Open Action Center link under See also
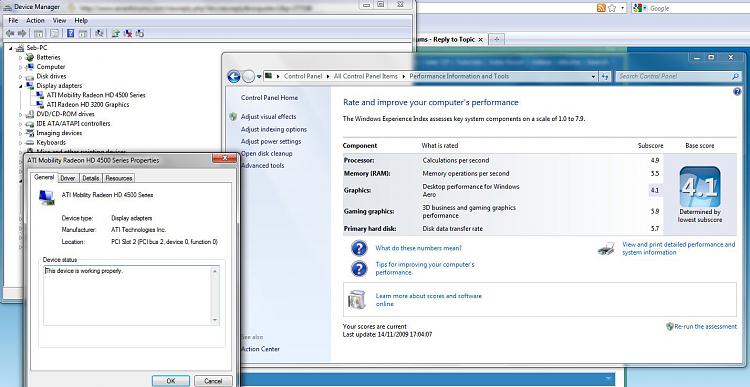750x387 pixels. 260,349
